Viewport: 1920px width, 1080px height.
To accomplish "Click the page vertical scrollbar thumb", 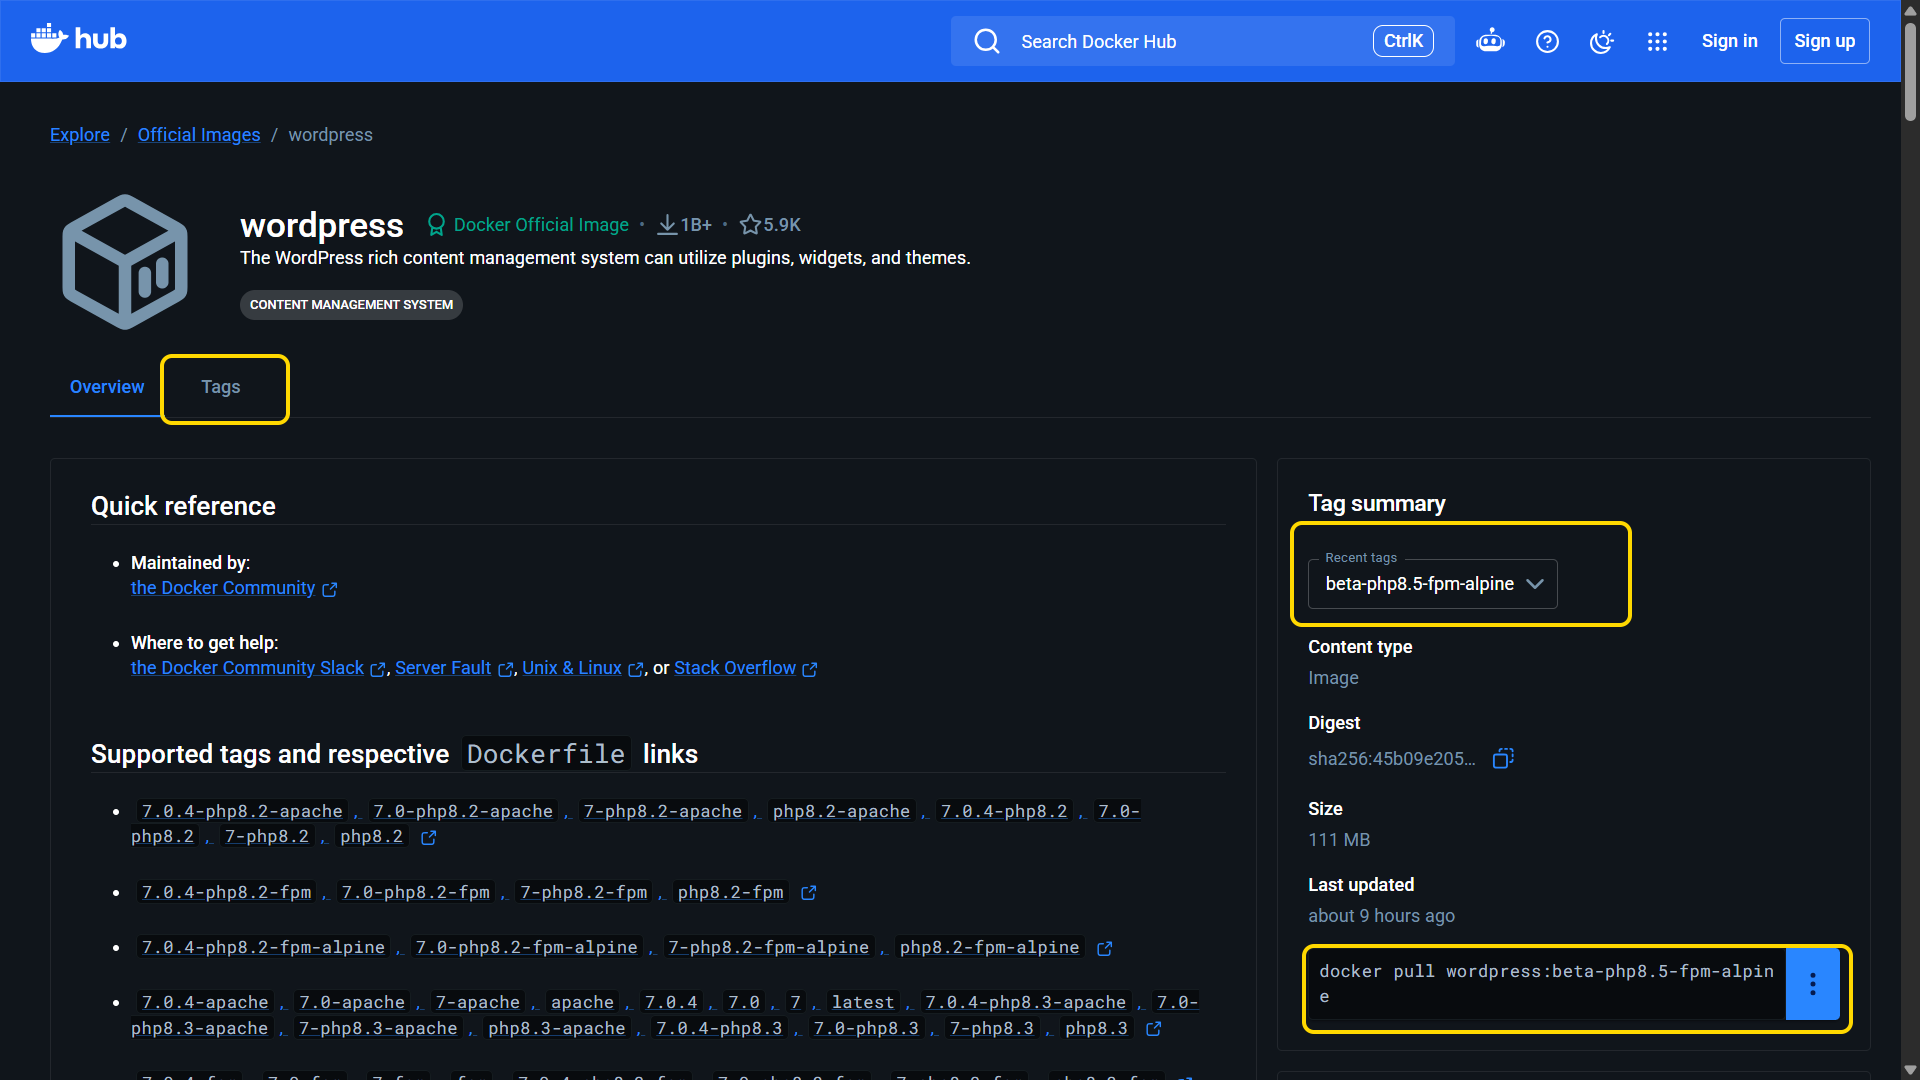I will [x=1910, y=72].
